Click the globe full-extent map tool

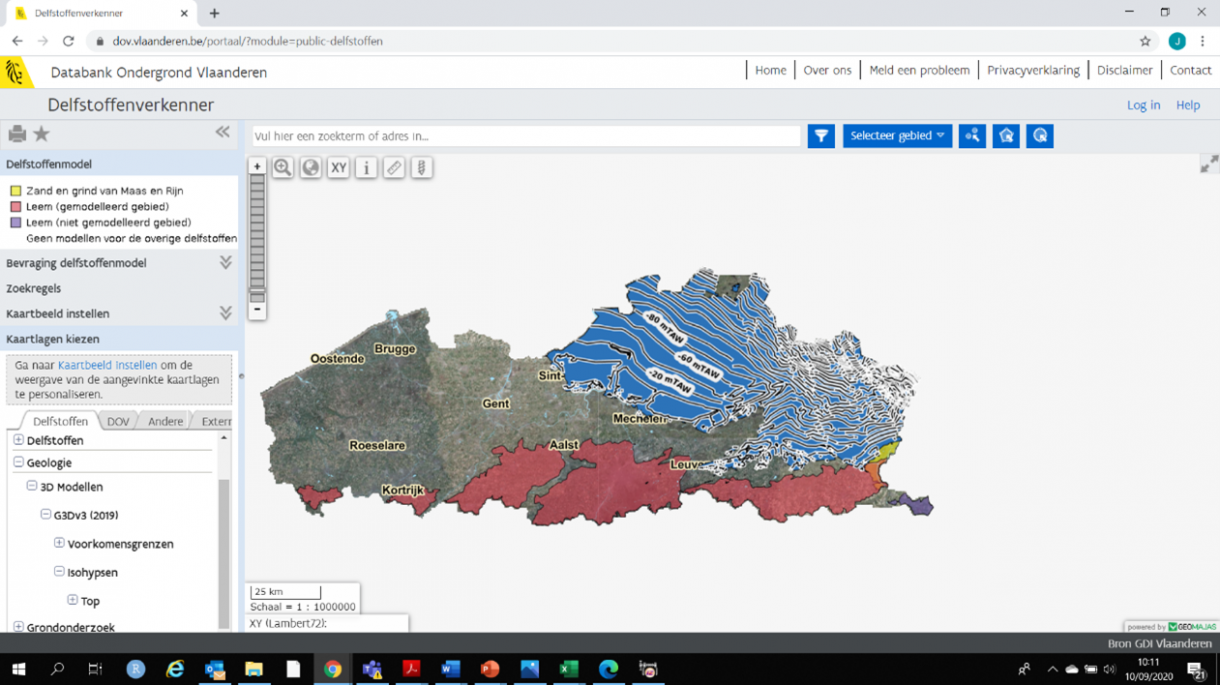[311, 168]
